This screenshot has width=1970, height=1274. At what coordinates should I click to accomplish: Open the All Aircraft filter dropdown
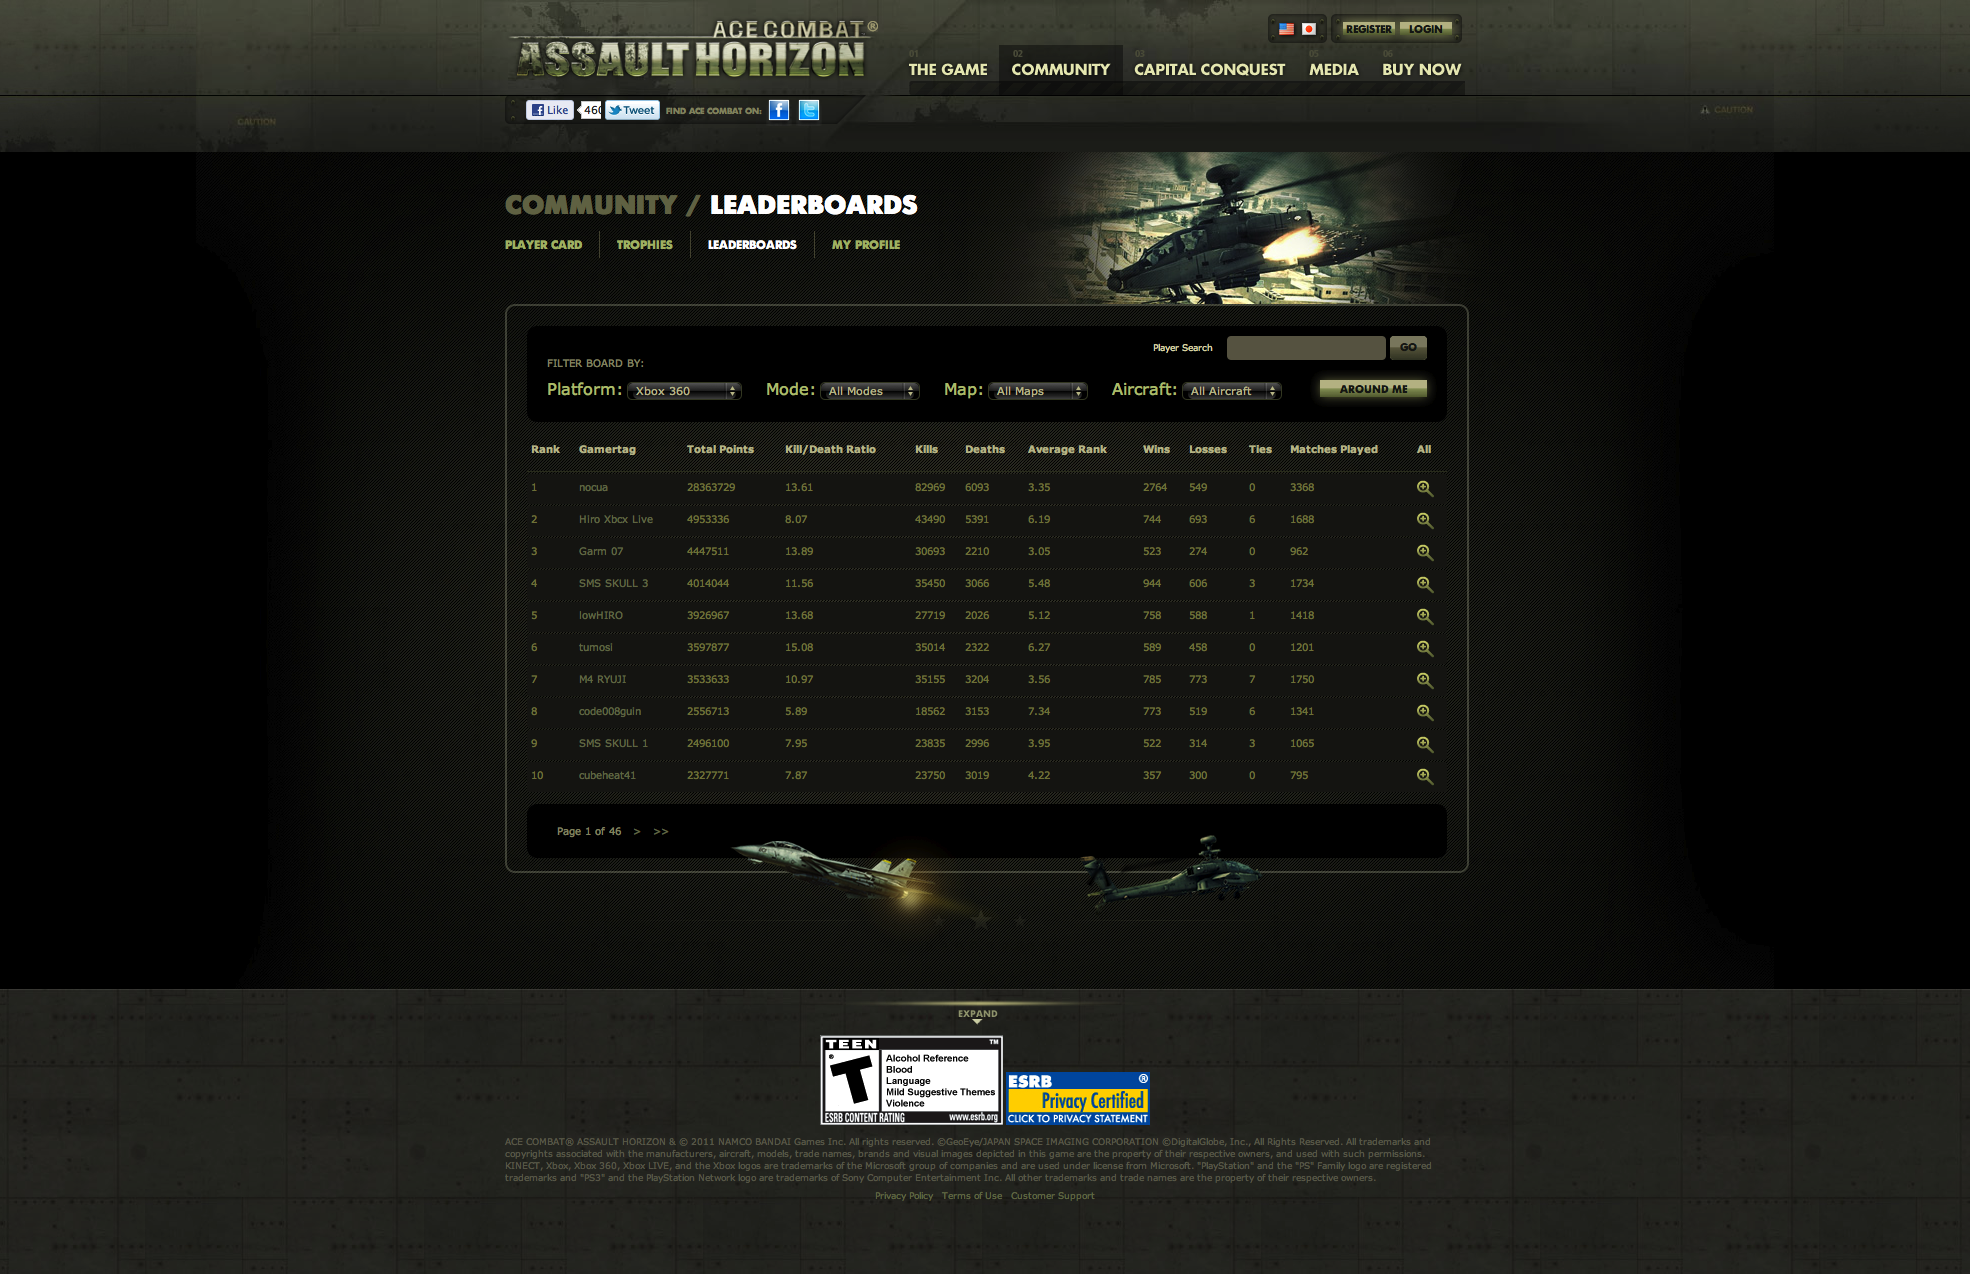point(1231,391)
